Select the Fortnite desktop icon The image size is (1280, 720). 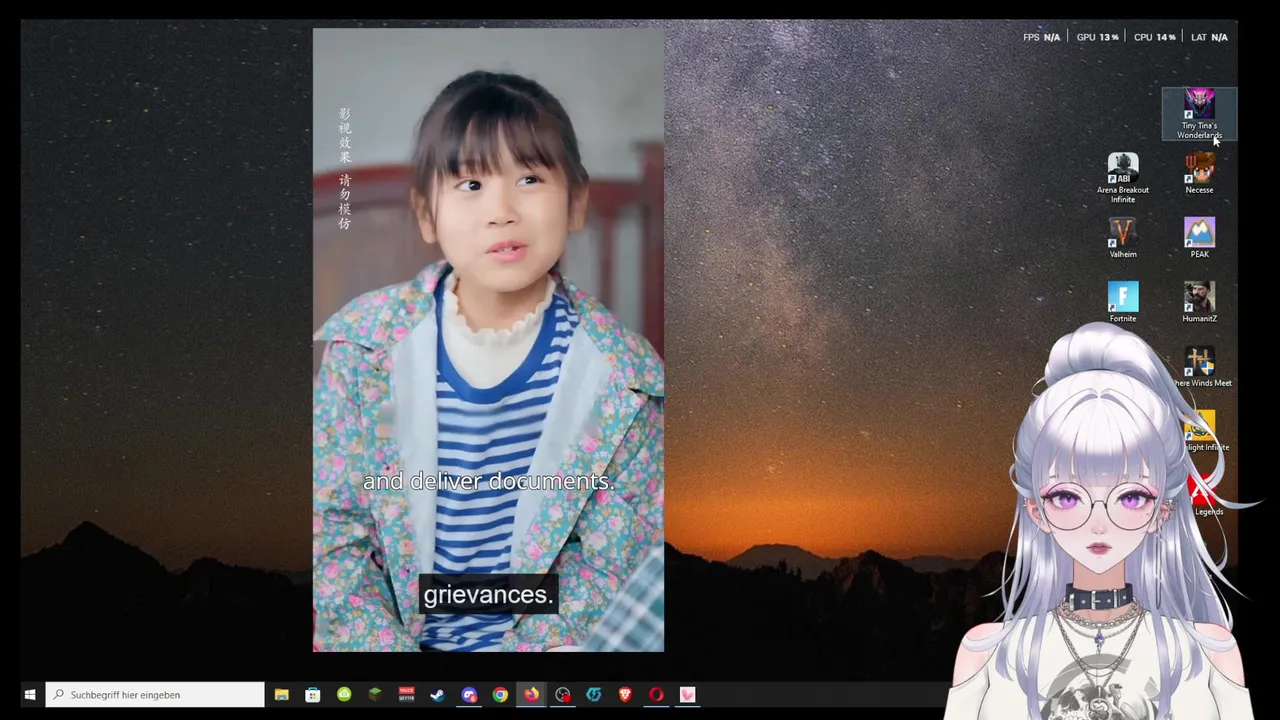1123,302
